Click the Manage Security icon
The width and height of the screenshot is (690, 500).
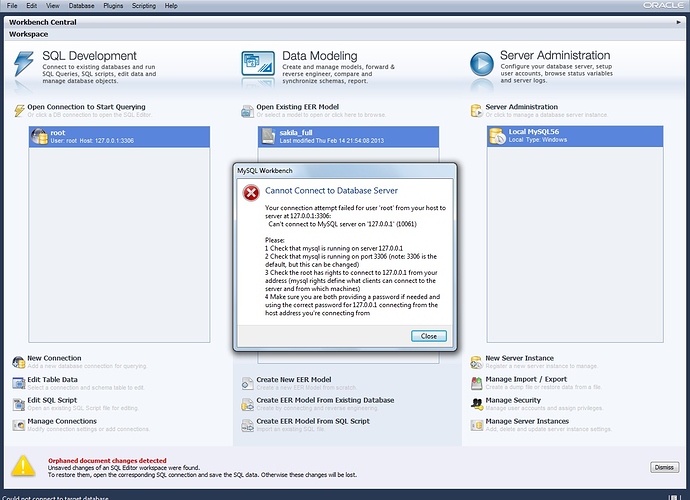pyautogui.click(x=477, y=404)
